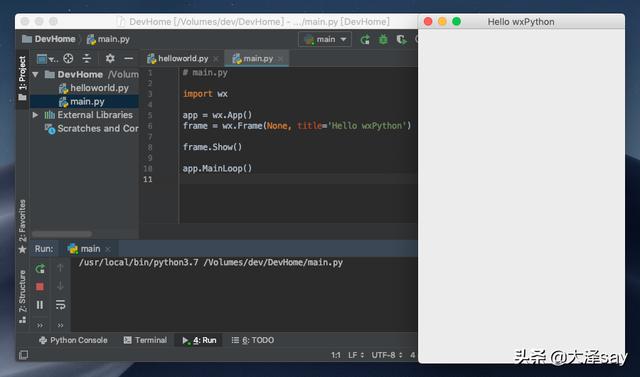Image resolution: width=640 pixels, height=377 pixels.
Task: Click code line 11 in the editor
Action: 298,179
